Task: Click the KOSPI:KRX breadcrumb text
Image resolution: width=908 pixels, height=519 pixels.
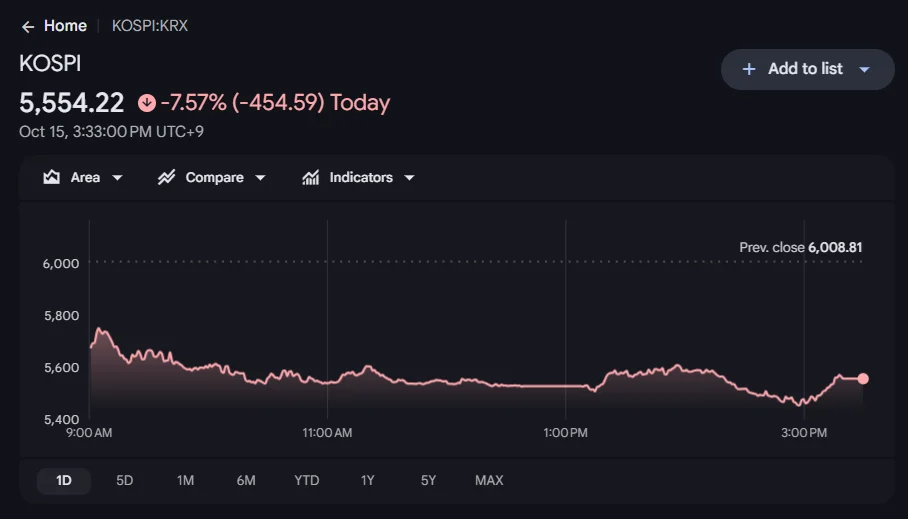Action: click(x=150, y=26)
